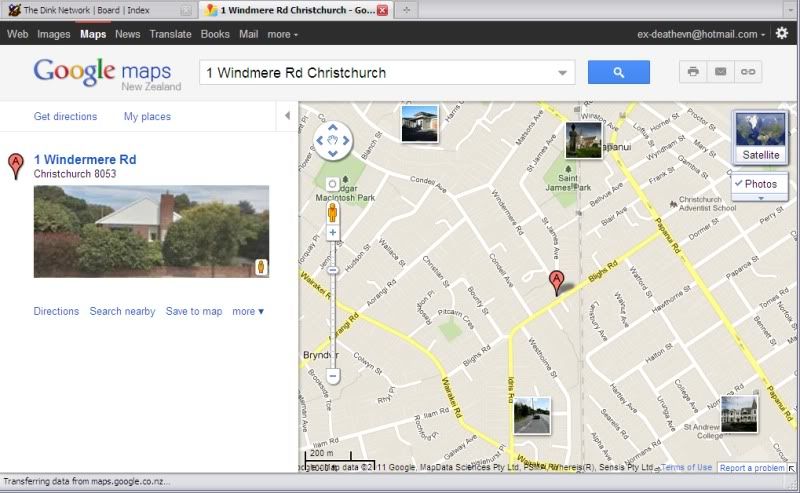Open the search box suggestions dropdown arrow
The image size is (800, 493).
[x=563, y=73]
